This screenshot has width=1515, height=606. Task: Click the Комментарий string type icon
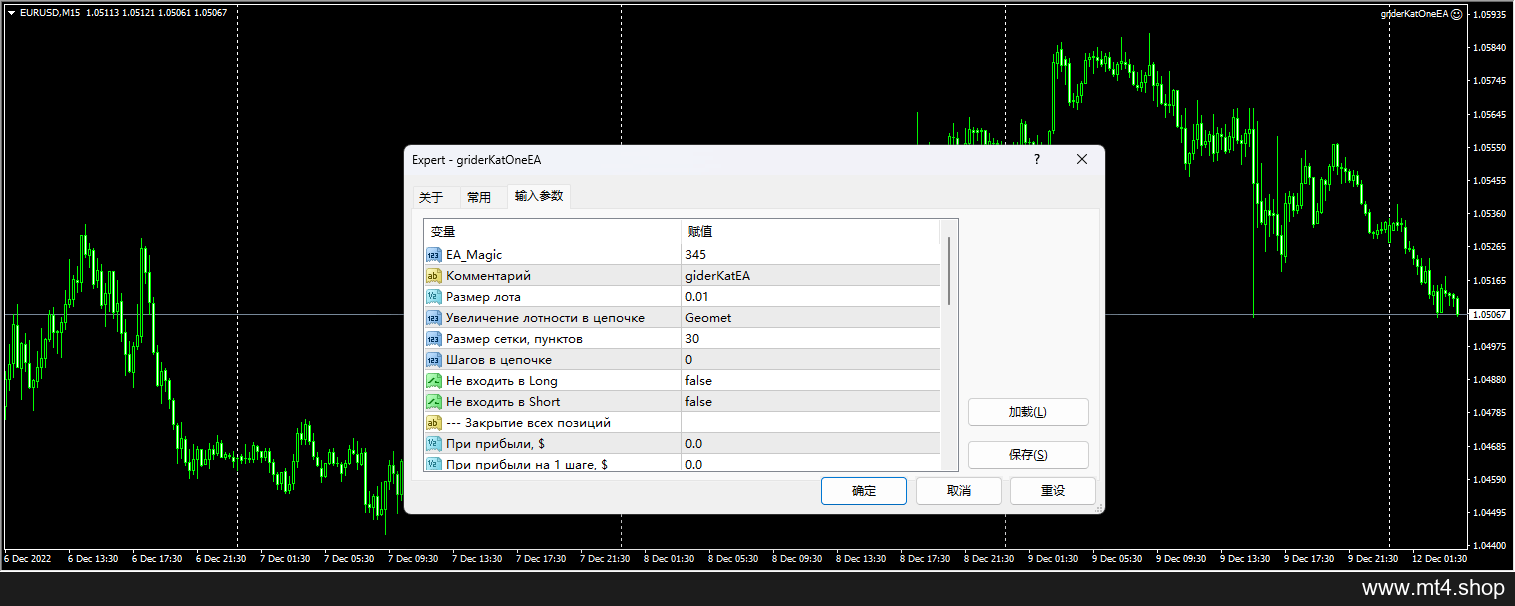[433, 276]
